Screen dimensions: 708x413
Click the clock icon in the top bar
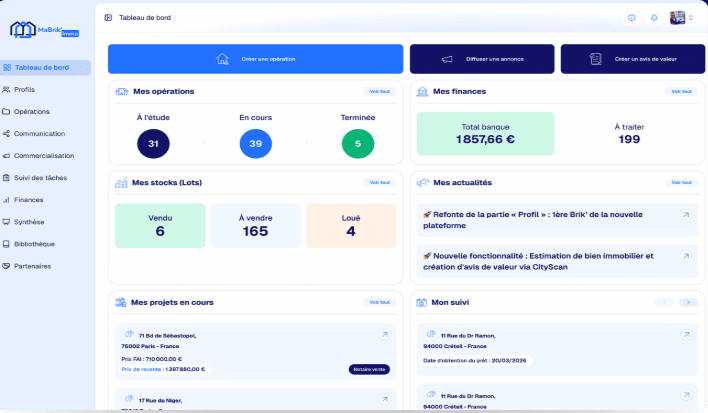tap(631, 17)
